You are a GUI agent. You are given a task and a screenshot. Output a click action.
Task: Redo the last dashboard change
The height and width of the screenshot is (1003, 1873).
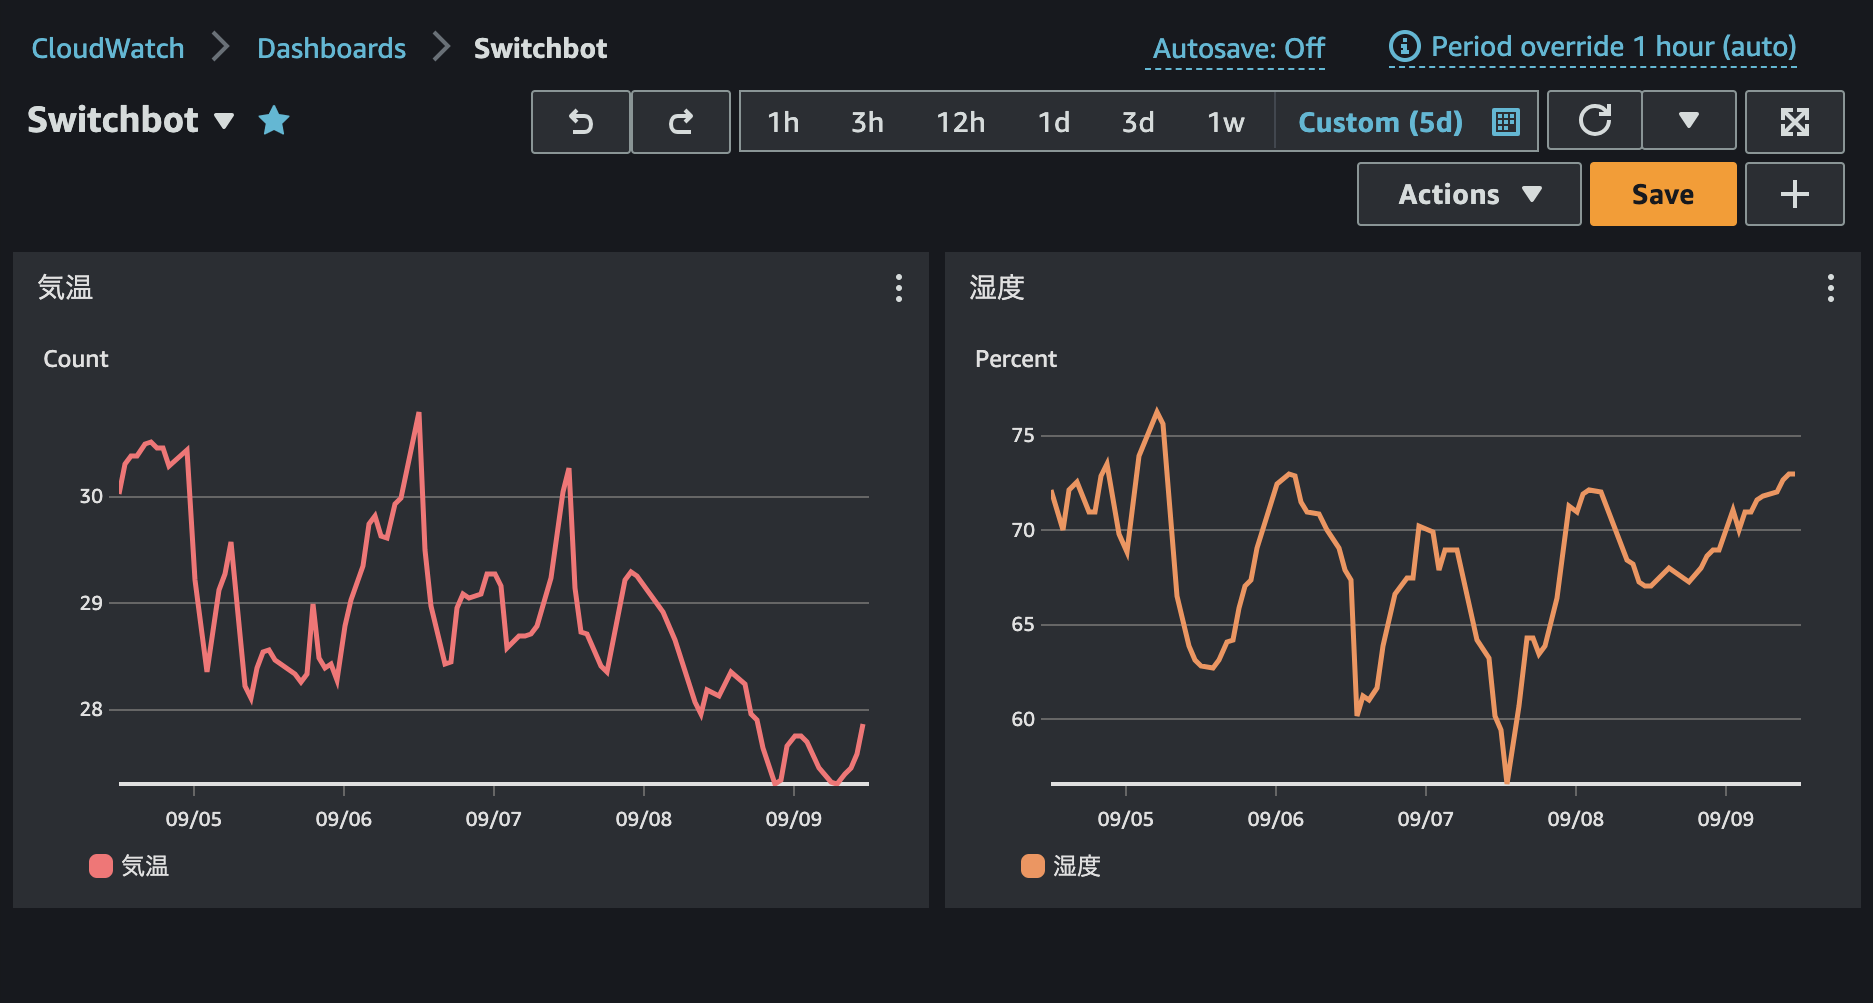click(x=680, y=121)
